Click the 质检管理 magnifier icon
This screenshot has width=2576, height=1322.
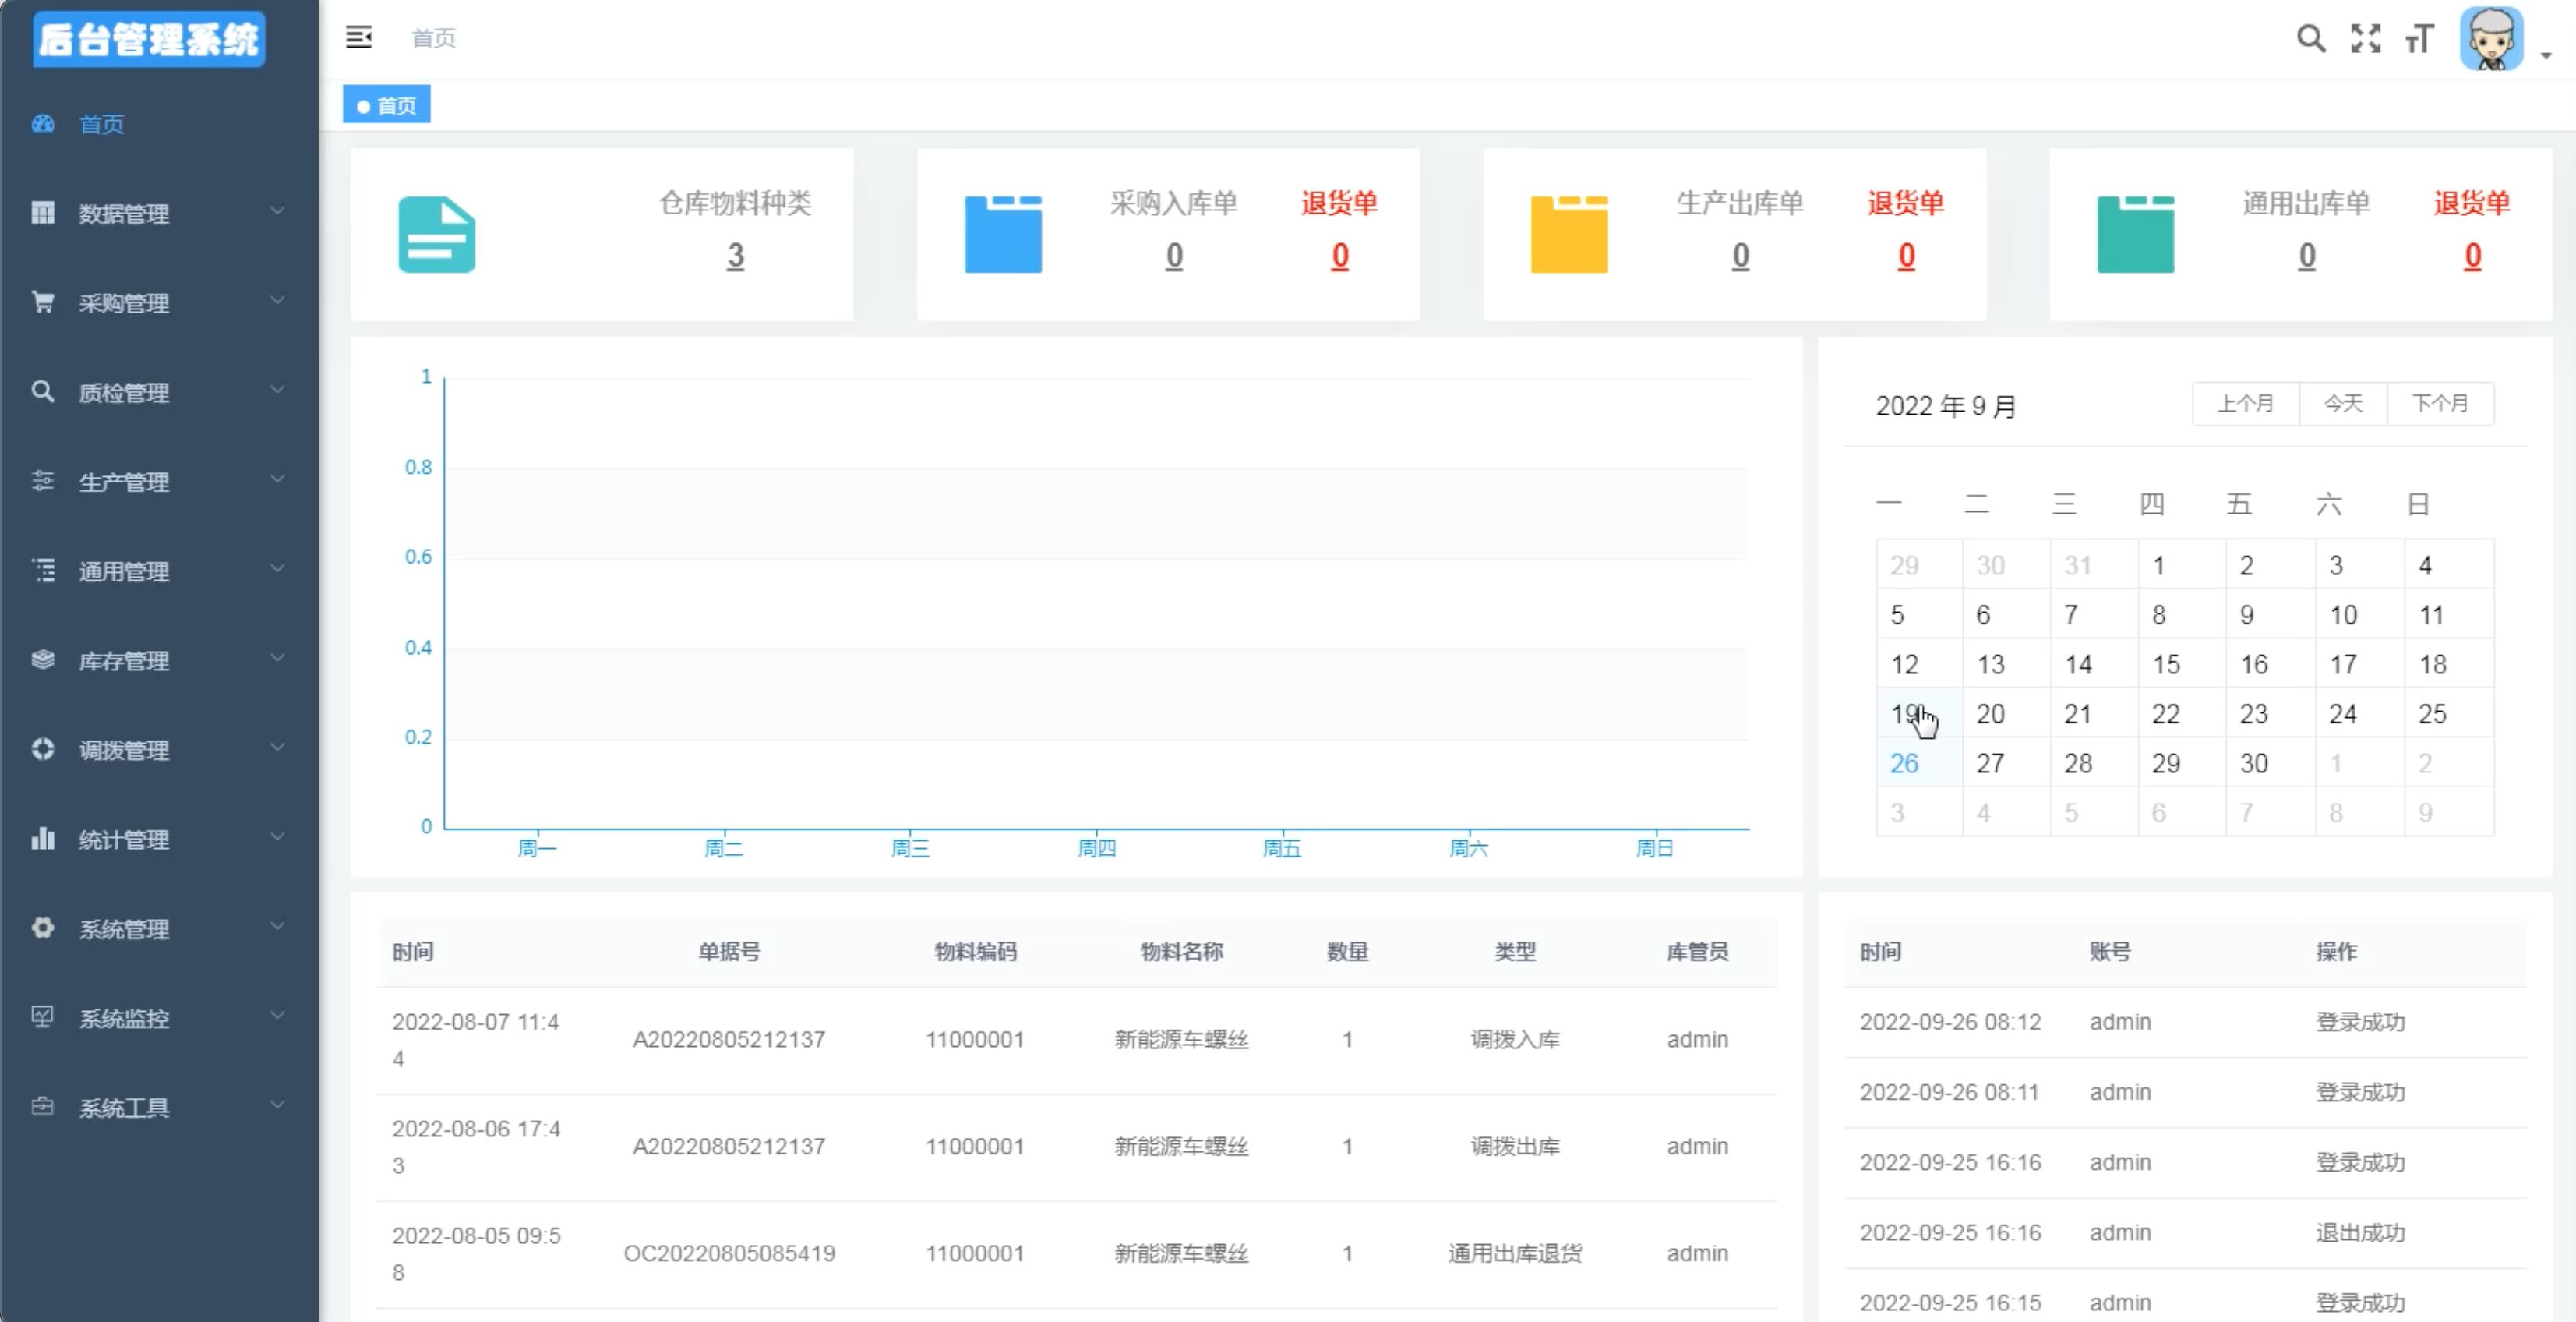click(42, 392)
